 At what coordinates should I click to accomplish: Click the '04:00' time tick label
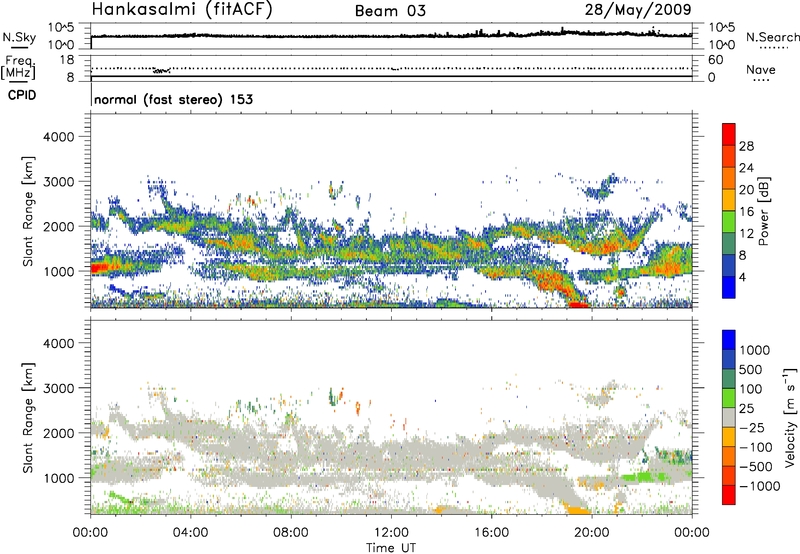point(190,533)
